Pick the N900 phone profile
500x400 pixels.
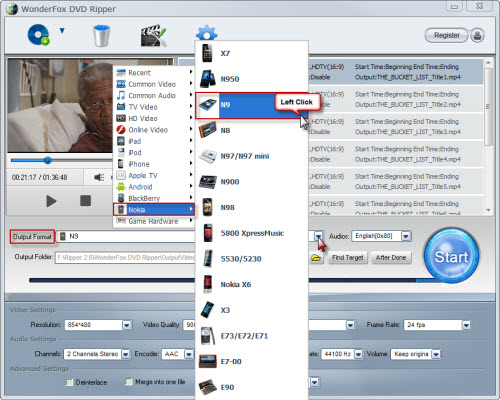click(x=251, y=182)
